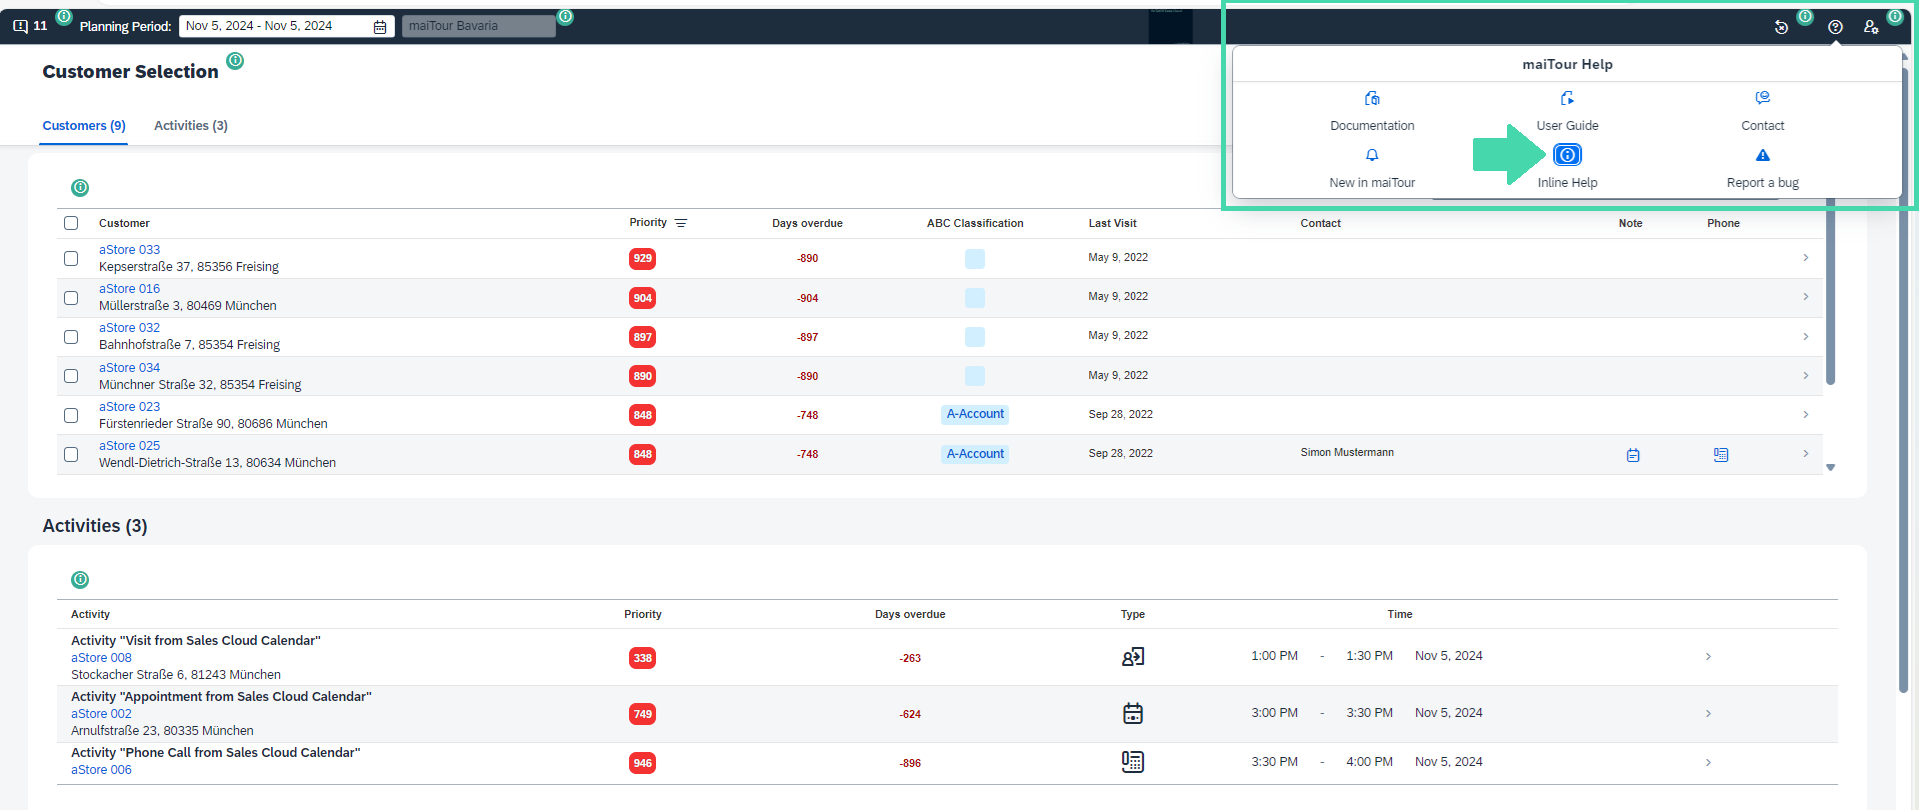Switch to the Customers (9) tab
1919x810 pixels.
84,126
